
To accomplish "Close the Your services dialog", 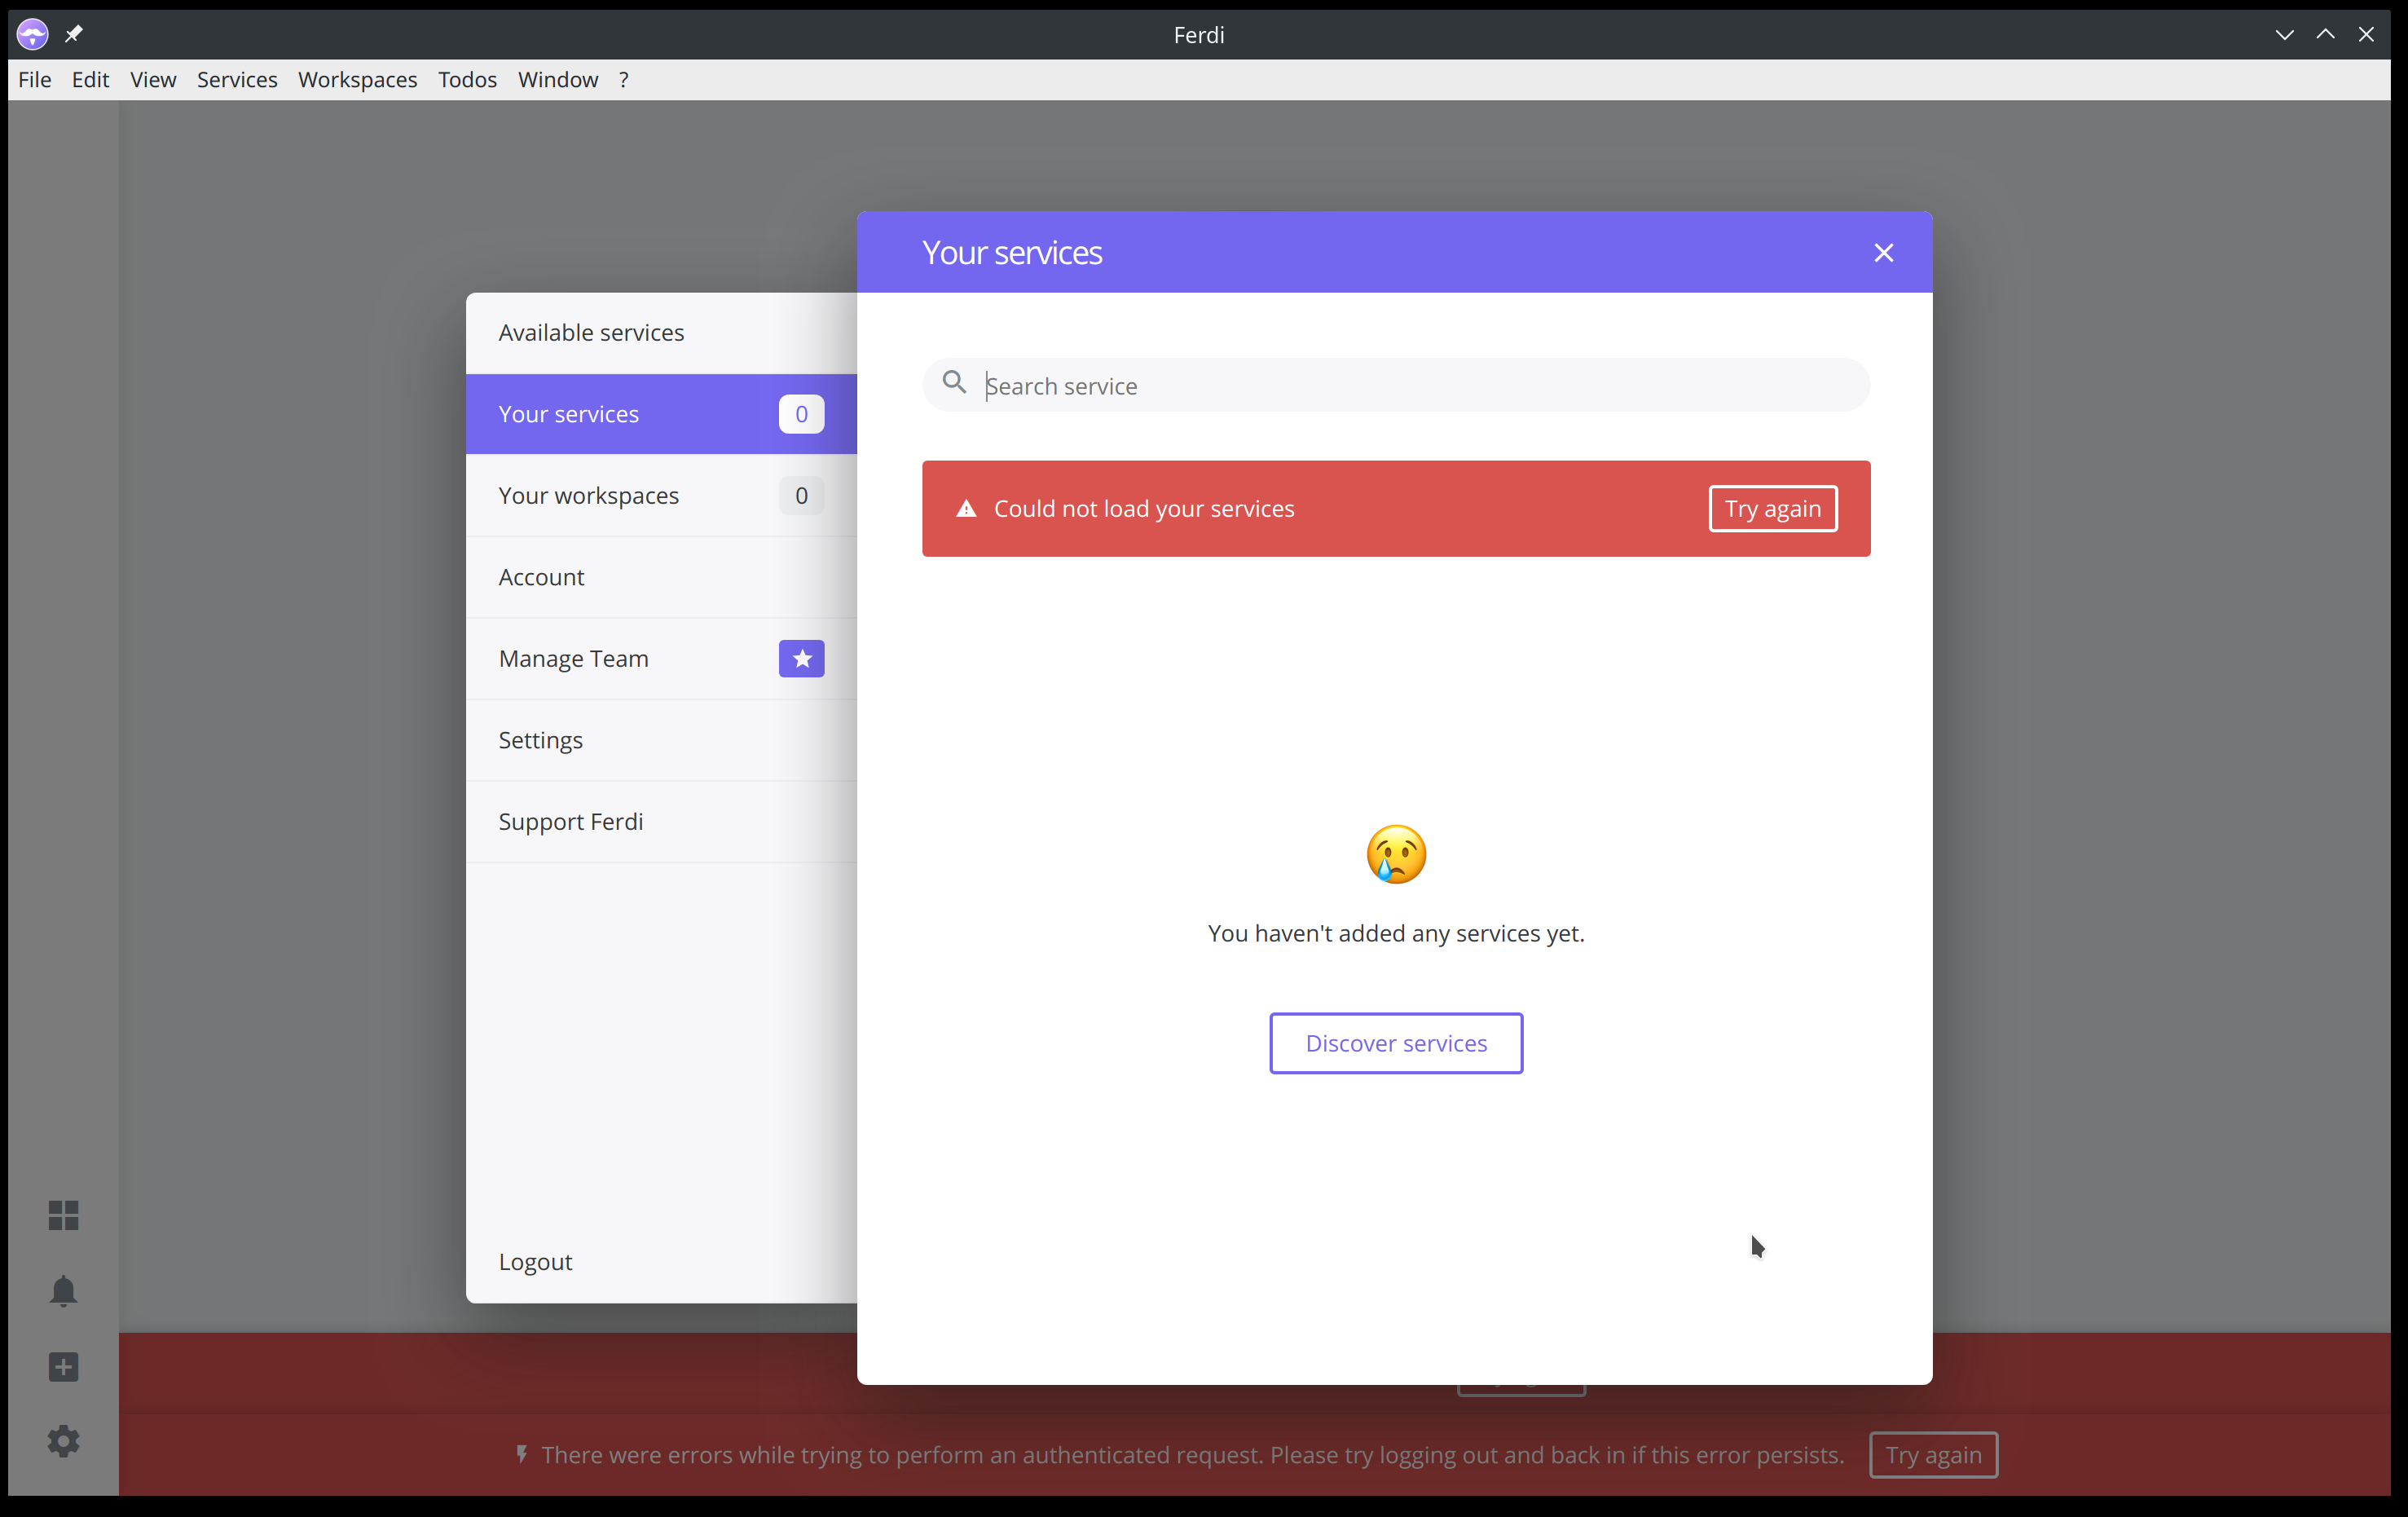I will tap(1884, 253).
